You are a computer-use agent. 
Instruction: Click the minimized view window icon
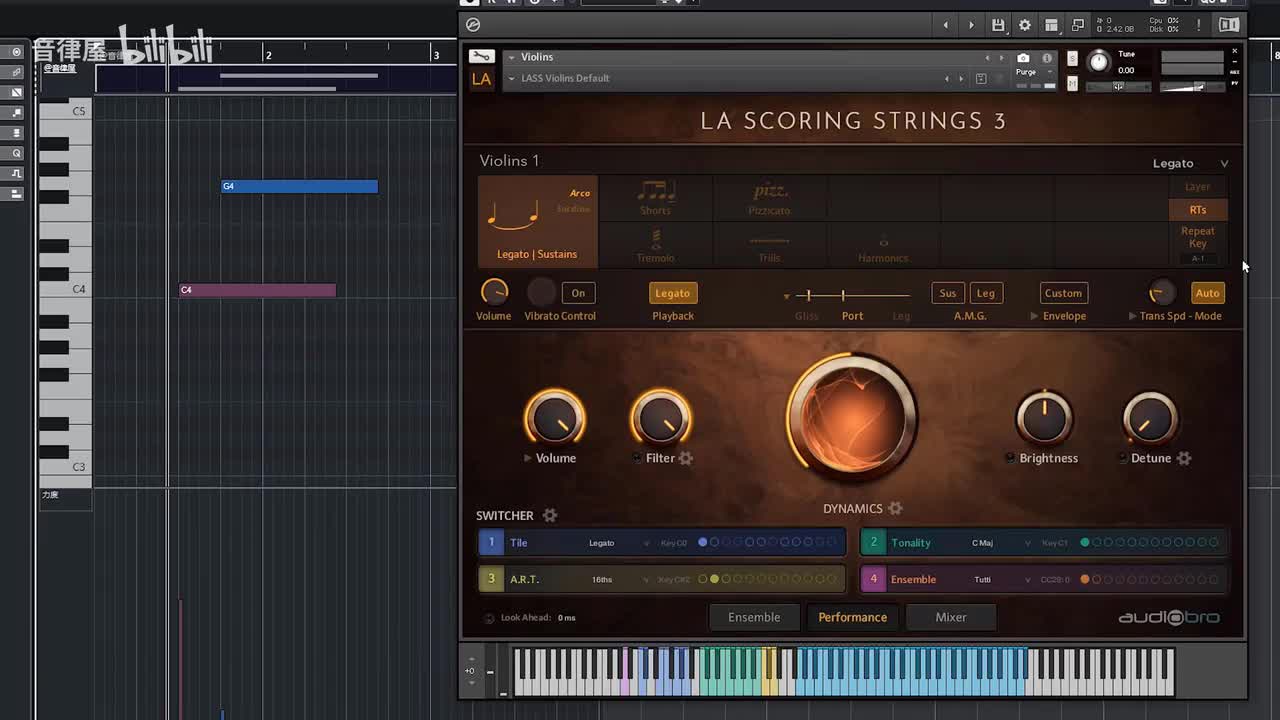(1078, 25)
